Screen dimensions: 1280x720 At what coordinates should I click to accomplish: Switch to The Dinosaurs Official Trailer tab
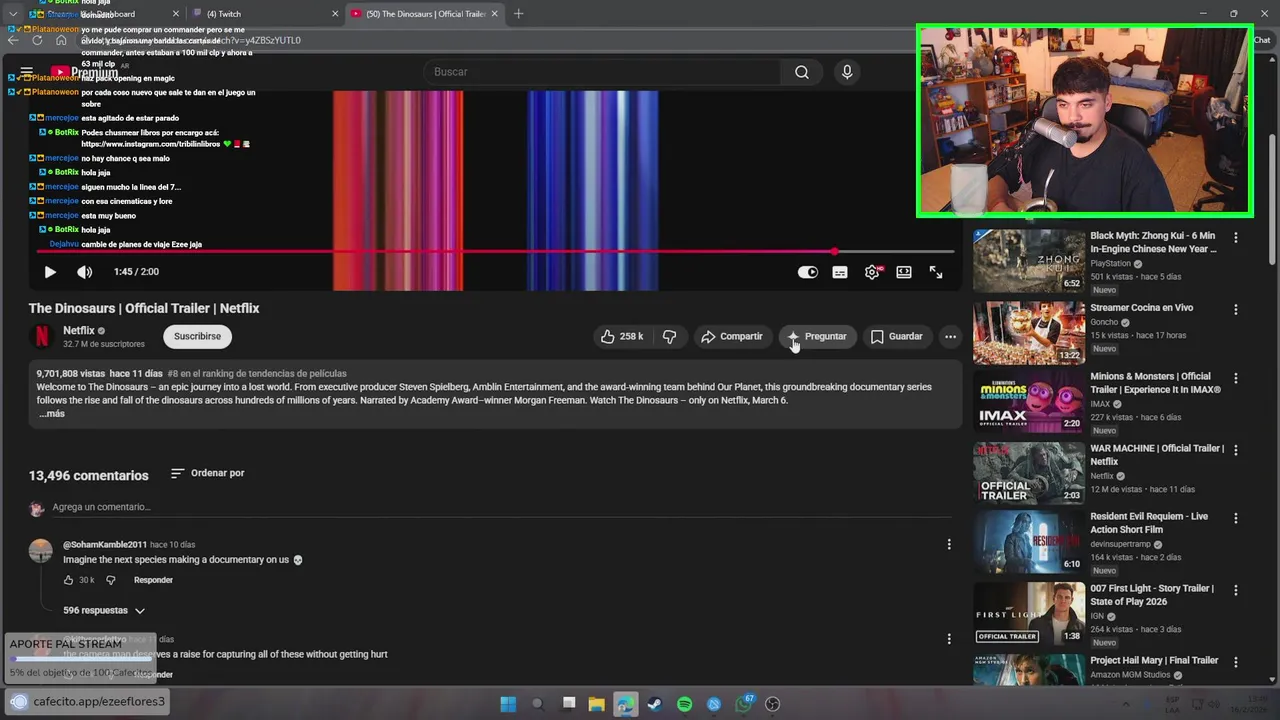(x=424, y=14)
